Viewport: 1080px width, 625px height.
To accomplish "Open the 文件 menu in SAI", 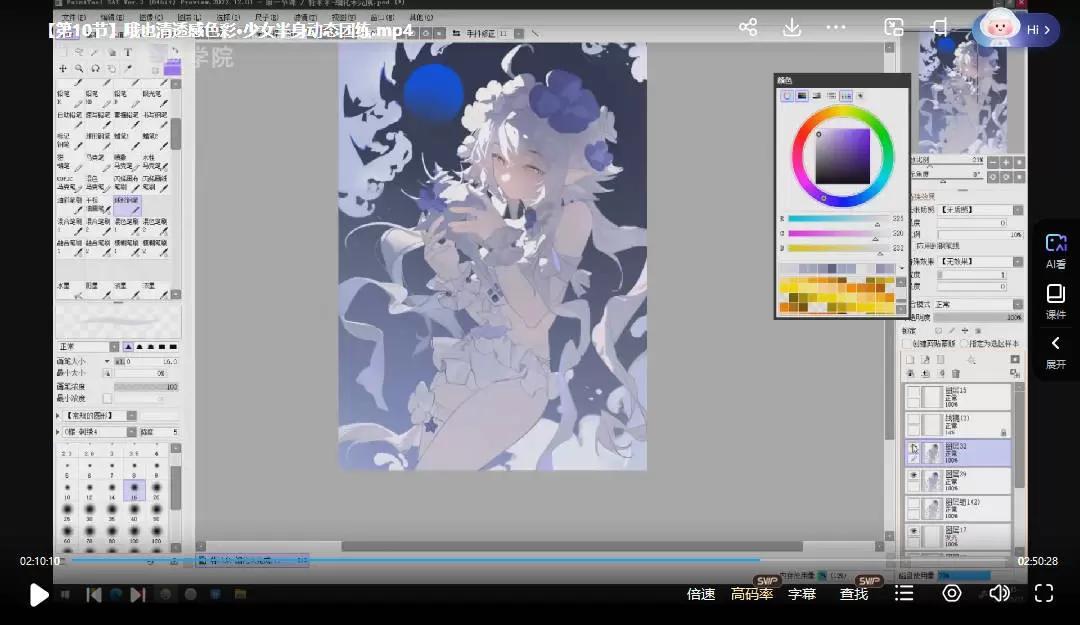I will pyautogui.click(x=74, y=17).
